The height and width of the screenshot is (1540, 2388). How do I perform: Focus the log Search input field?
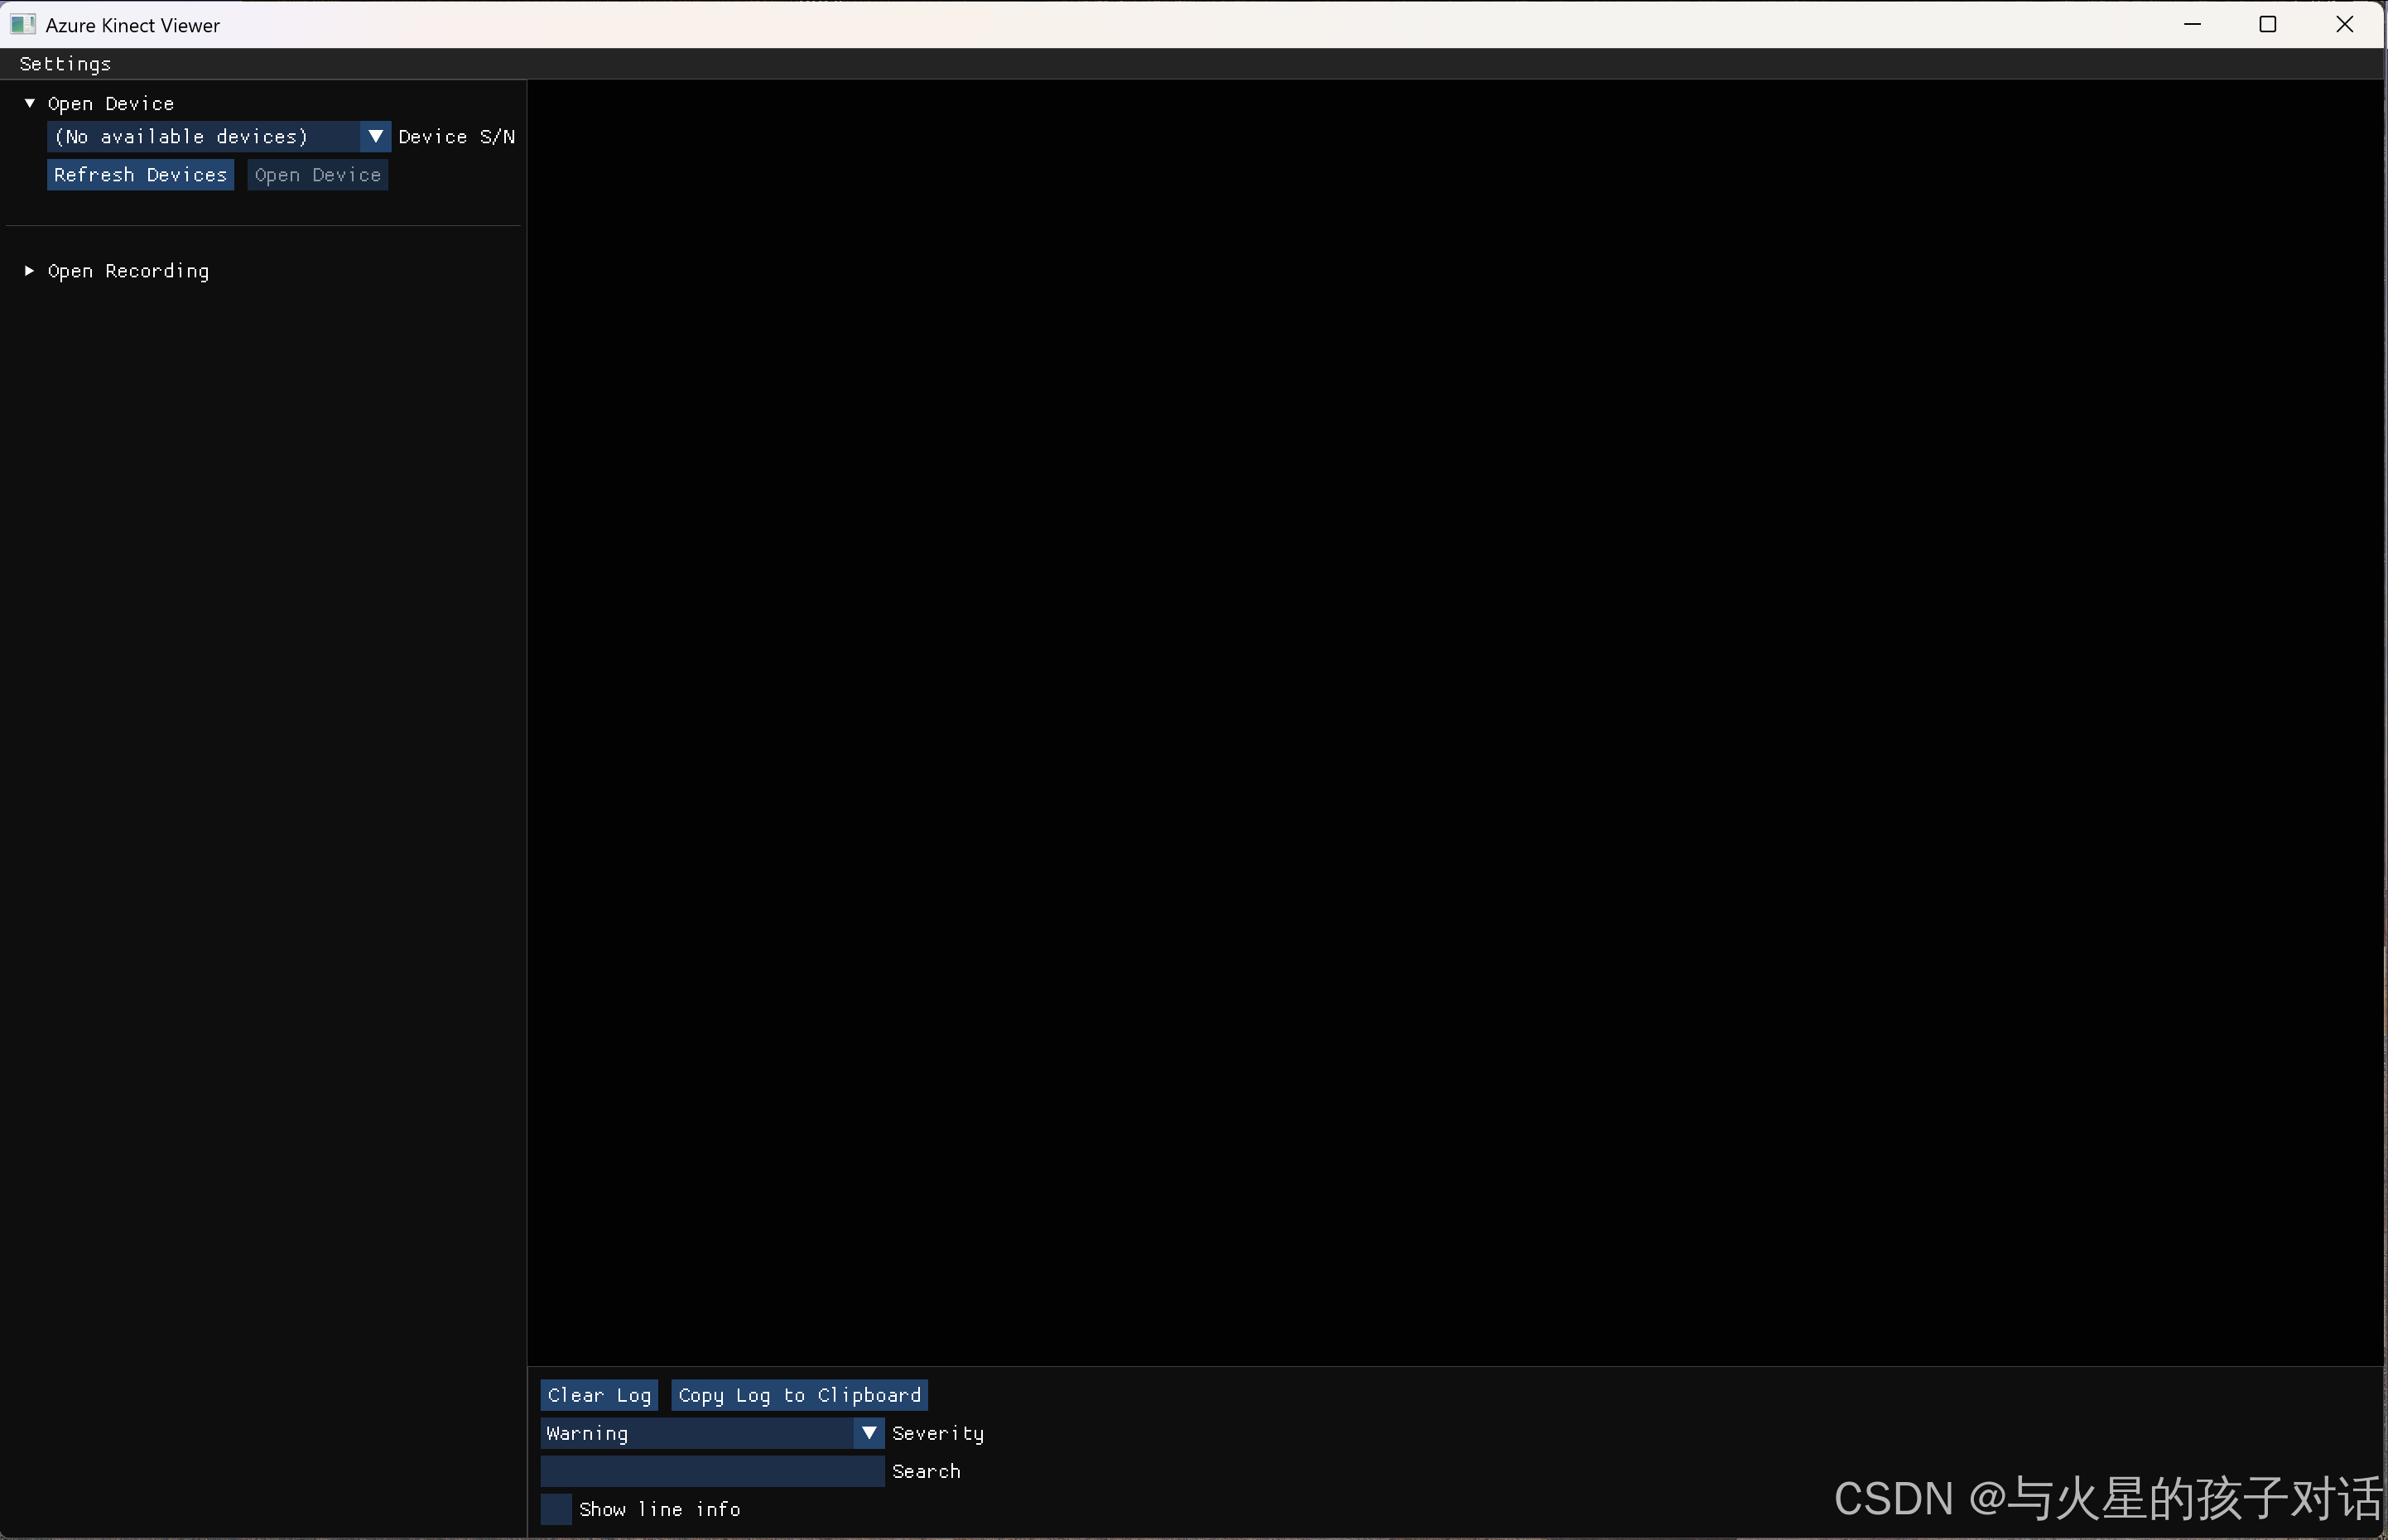click(x=712, y=1471)
